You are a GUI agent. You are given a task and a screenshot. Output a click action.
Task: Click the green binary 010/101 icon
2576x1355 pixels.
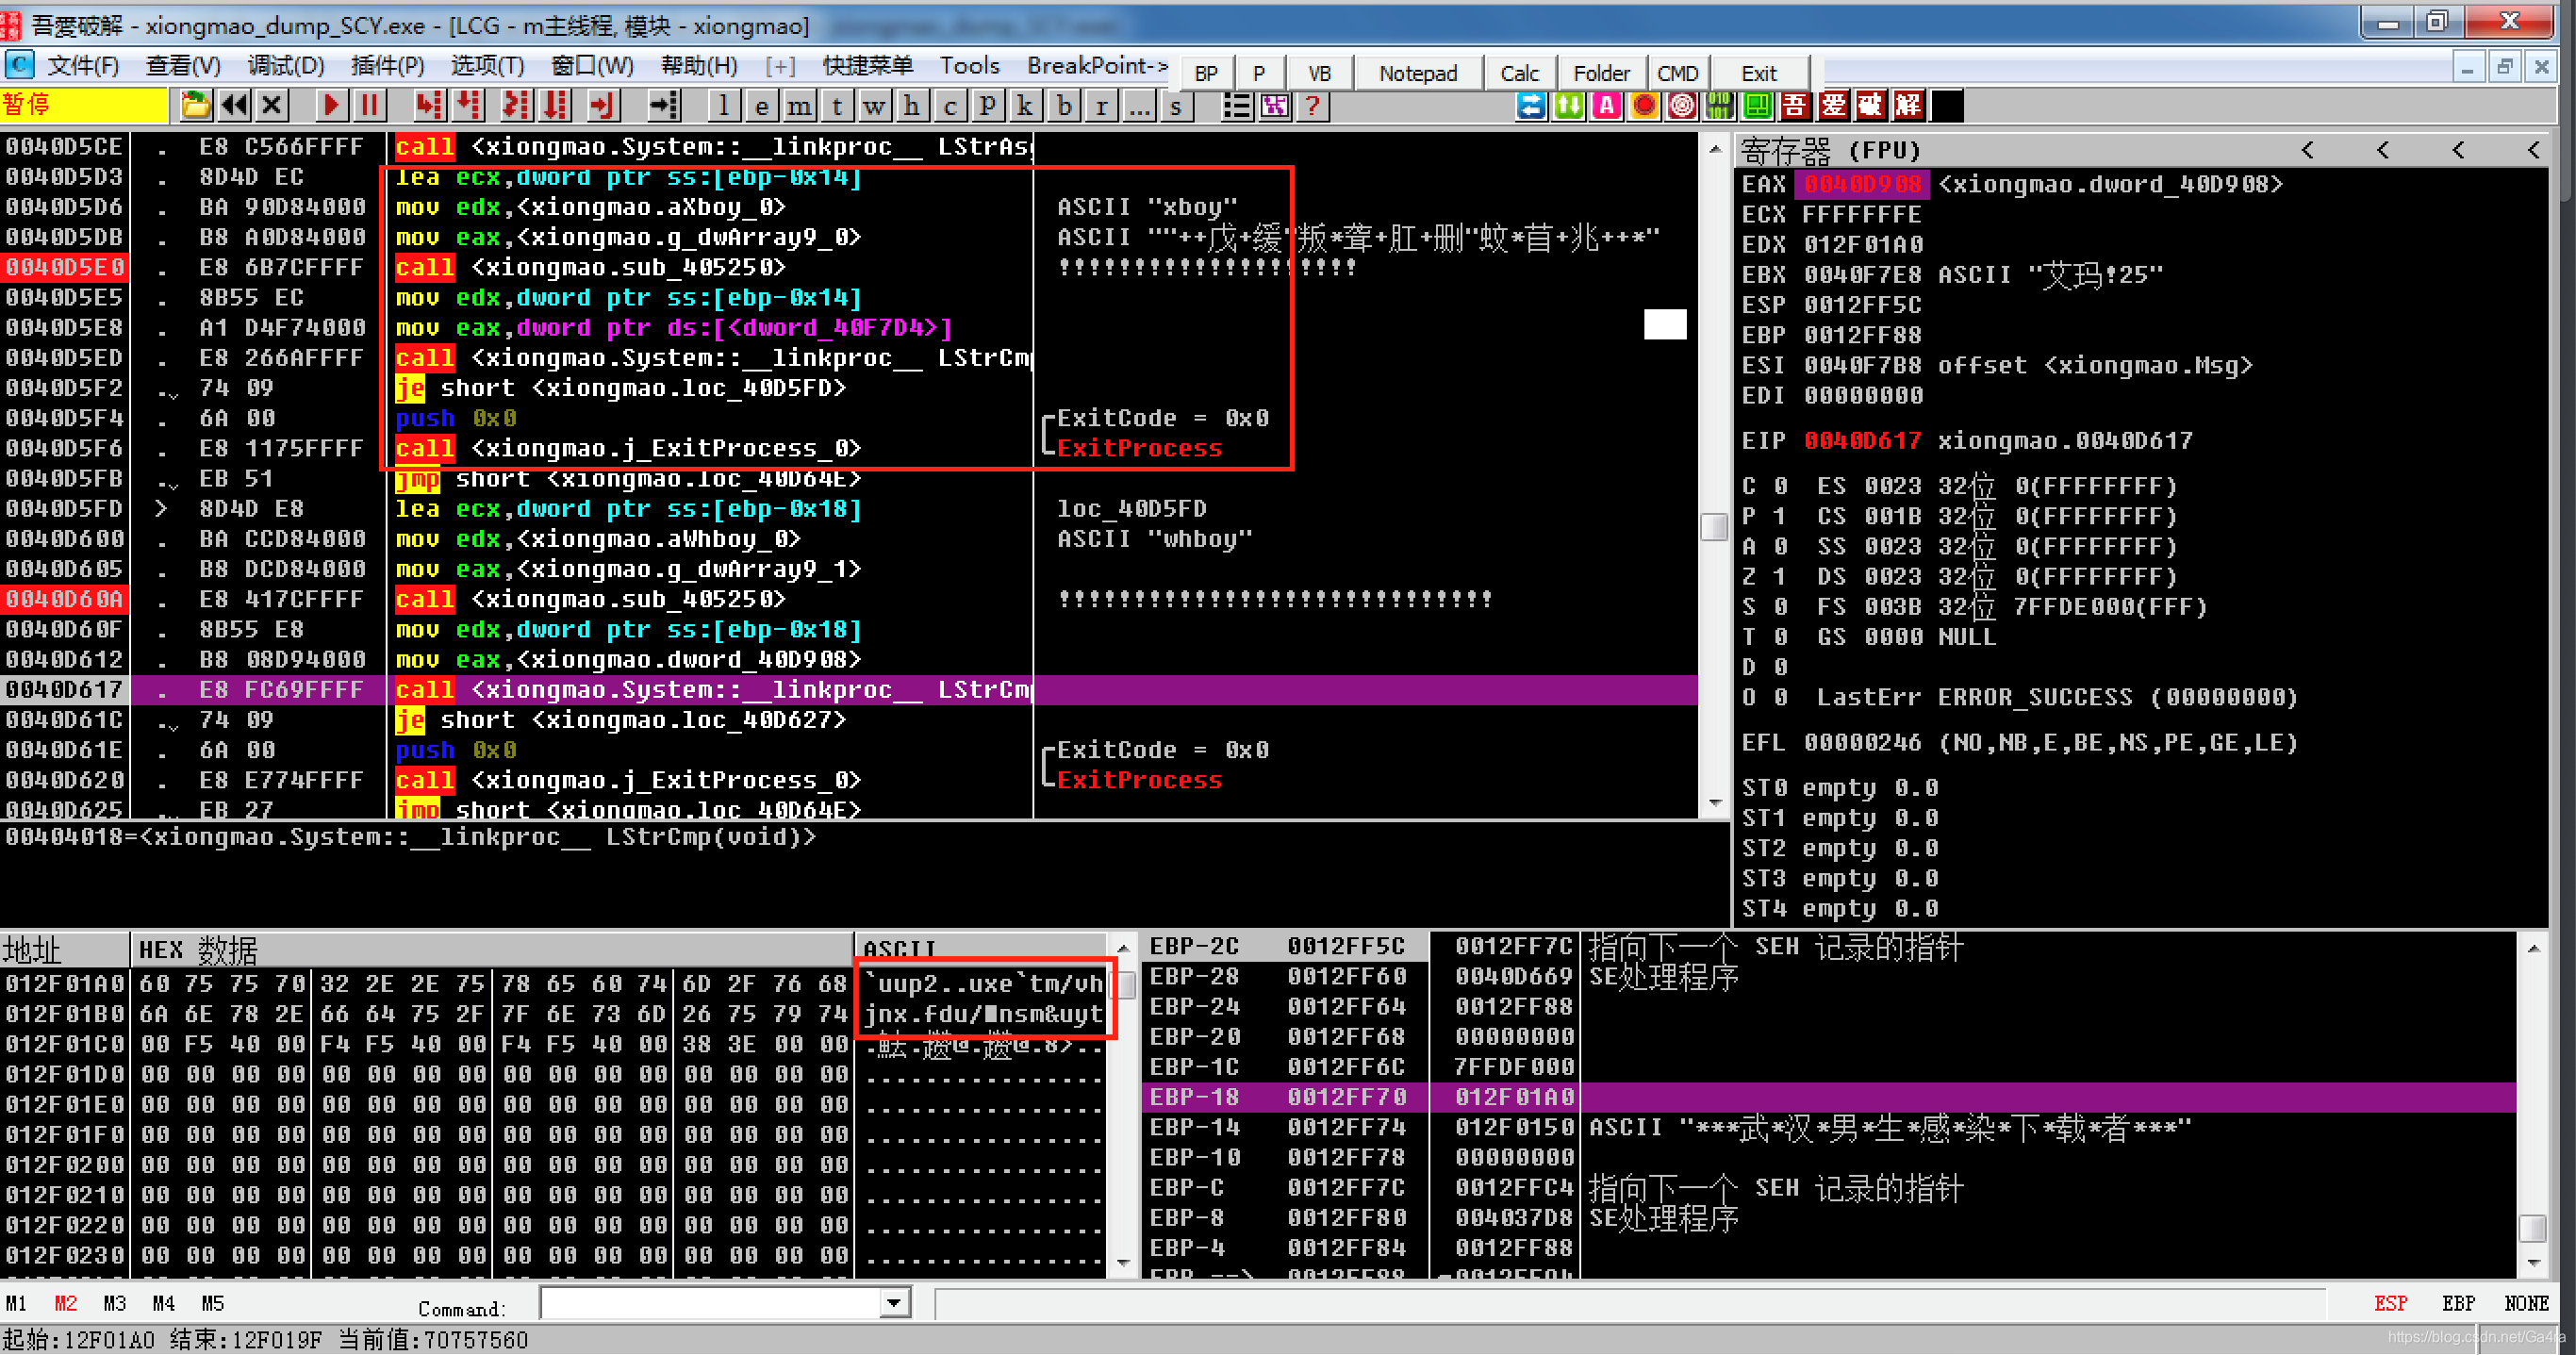(1719, 105)
